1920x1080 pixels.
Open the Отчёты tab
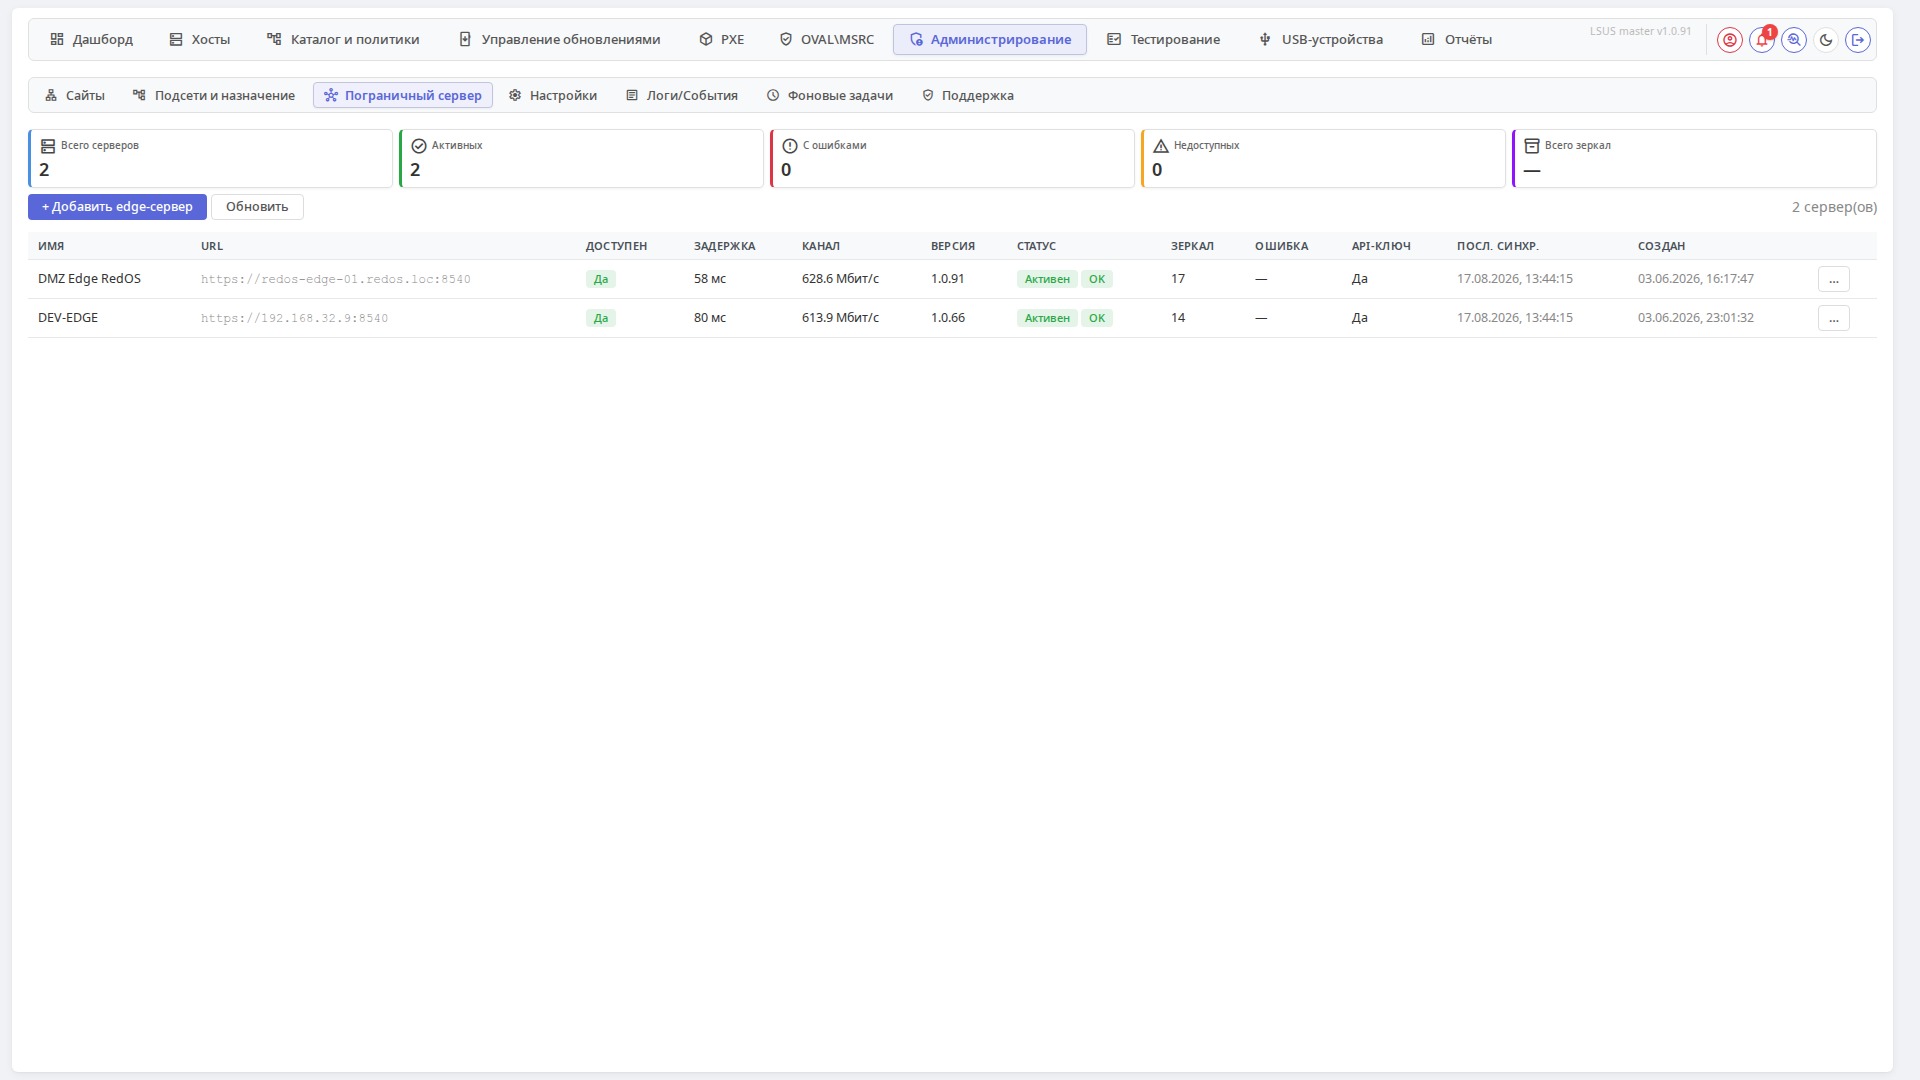pos(1457,40)
